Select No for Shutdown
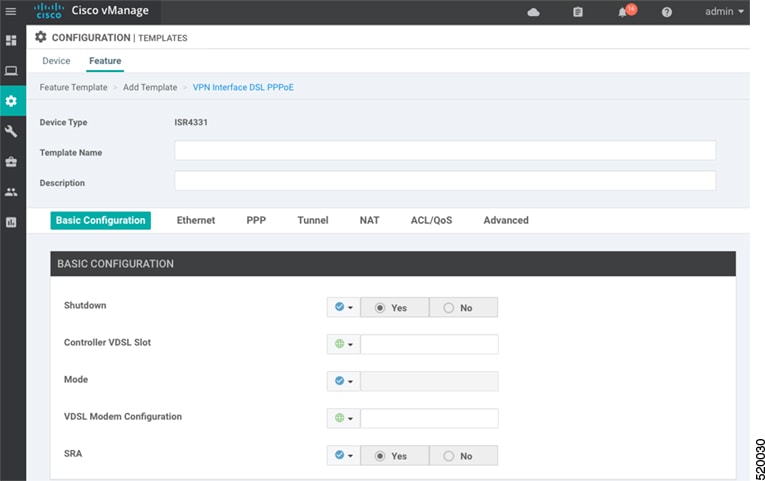765x481 pixels. [x=463, y=308]
